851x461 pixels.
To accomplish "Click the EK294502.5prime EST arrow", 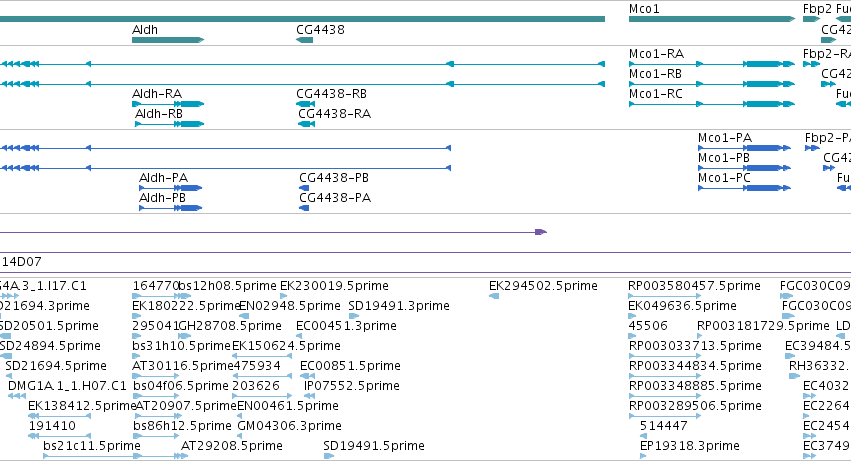I will click(x=494, y=296).
